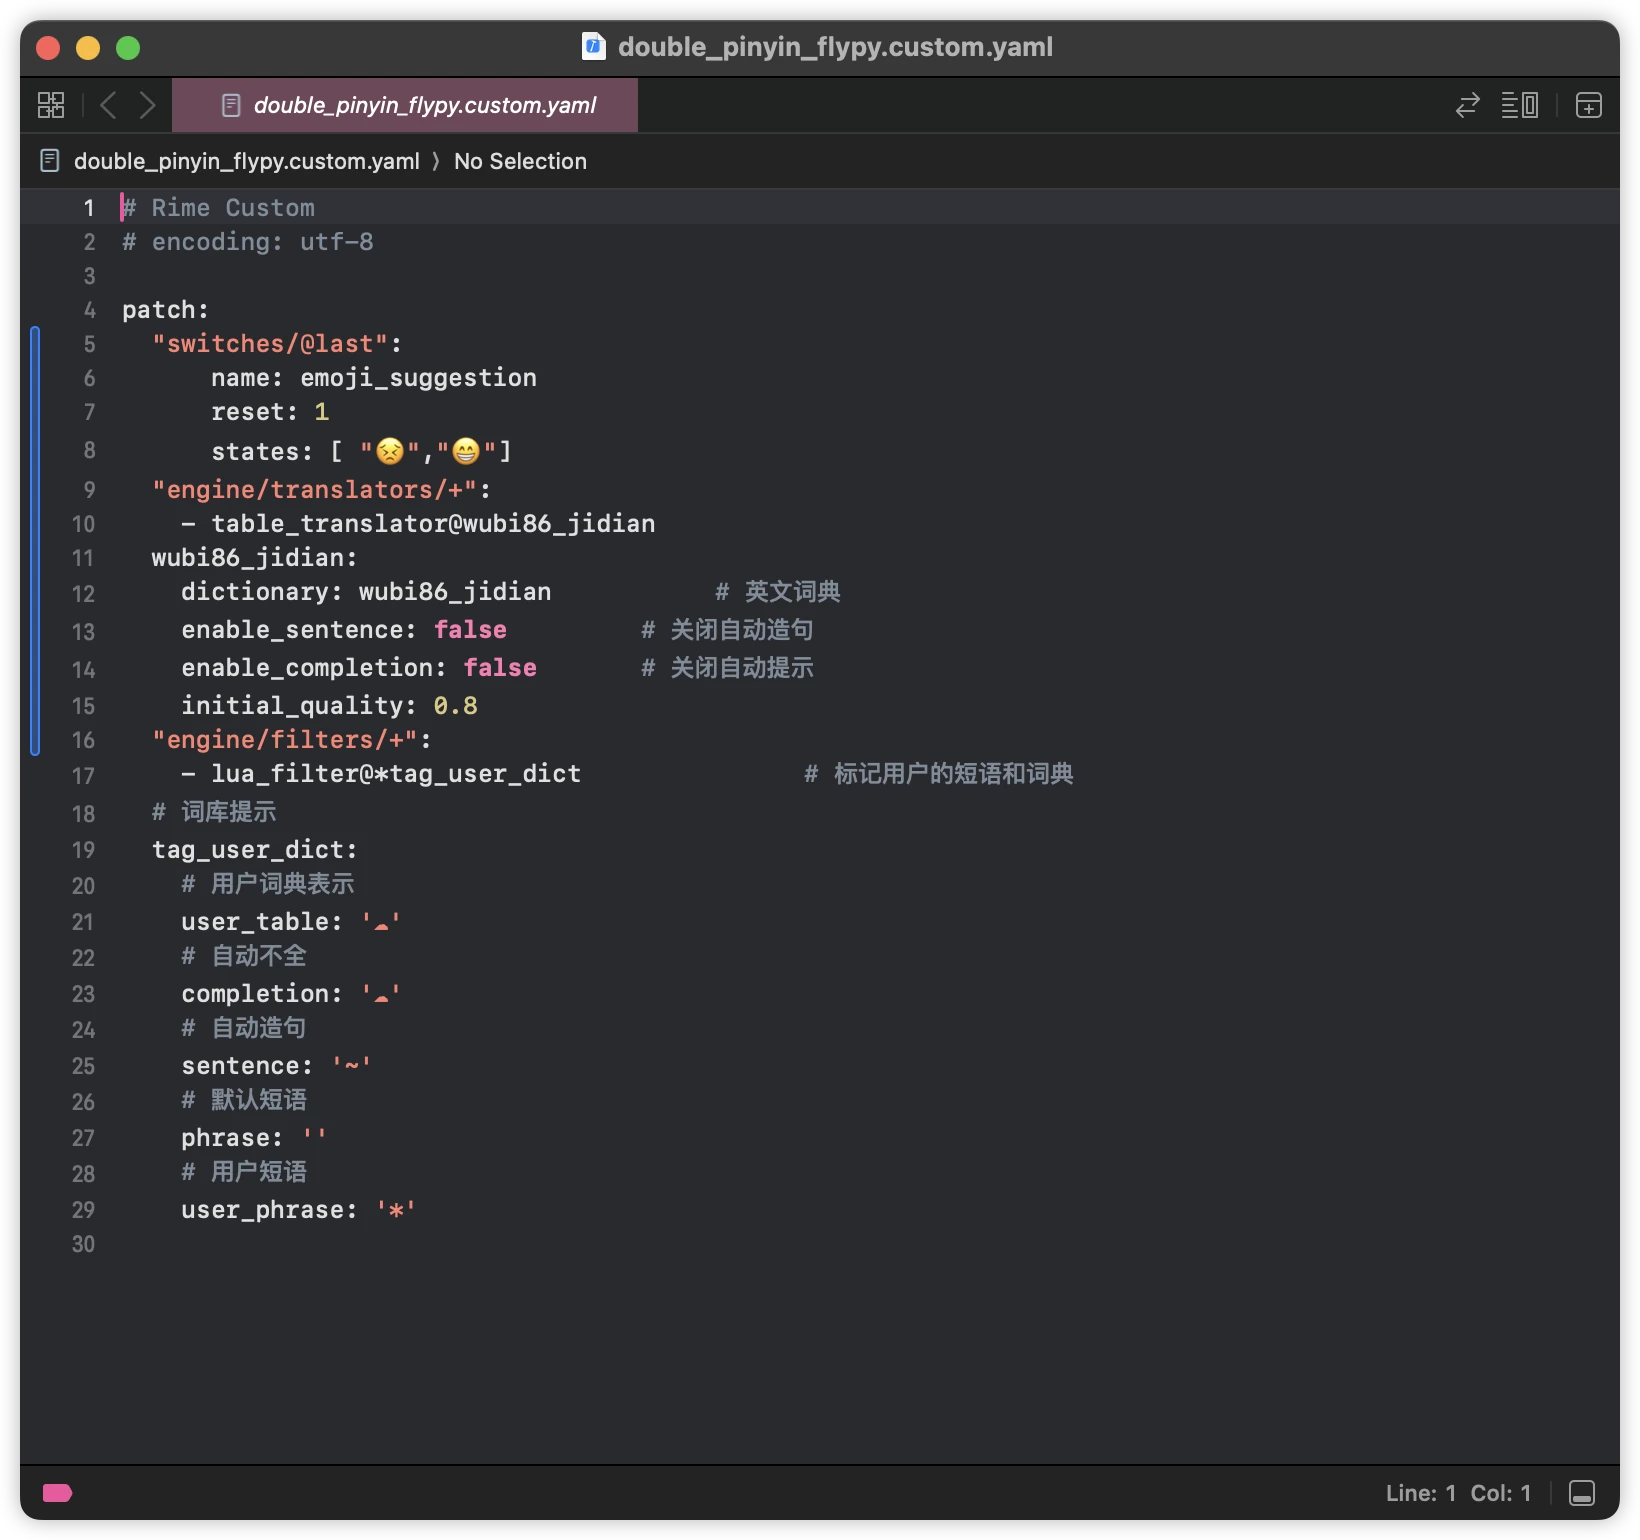Go back with the left chevron

pyautogui.click(x=109, y=105)
